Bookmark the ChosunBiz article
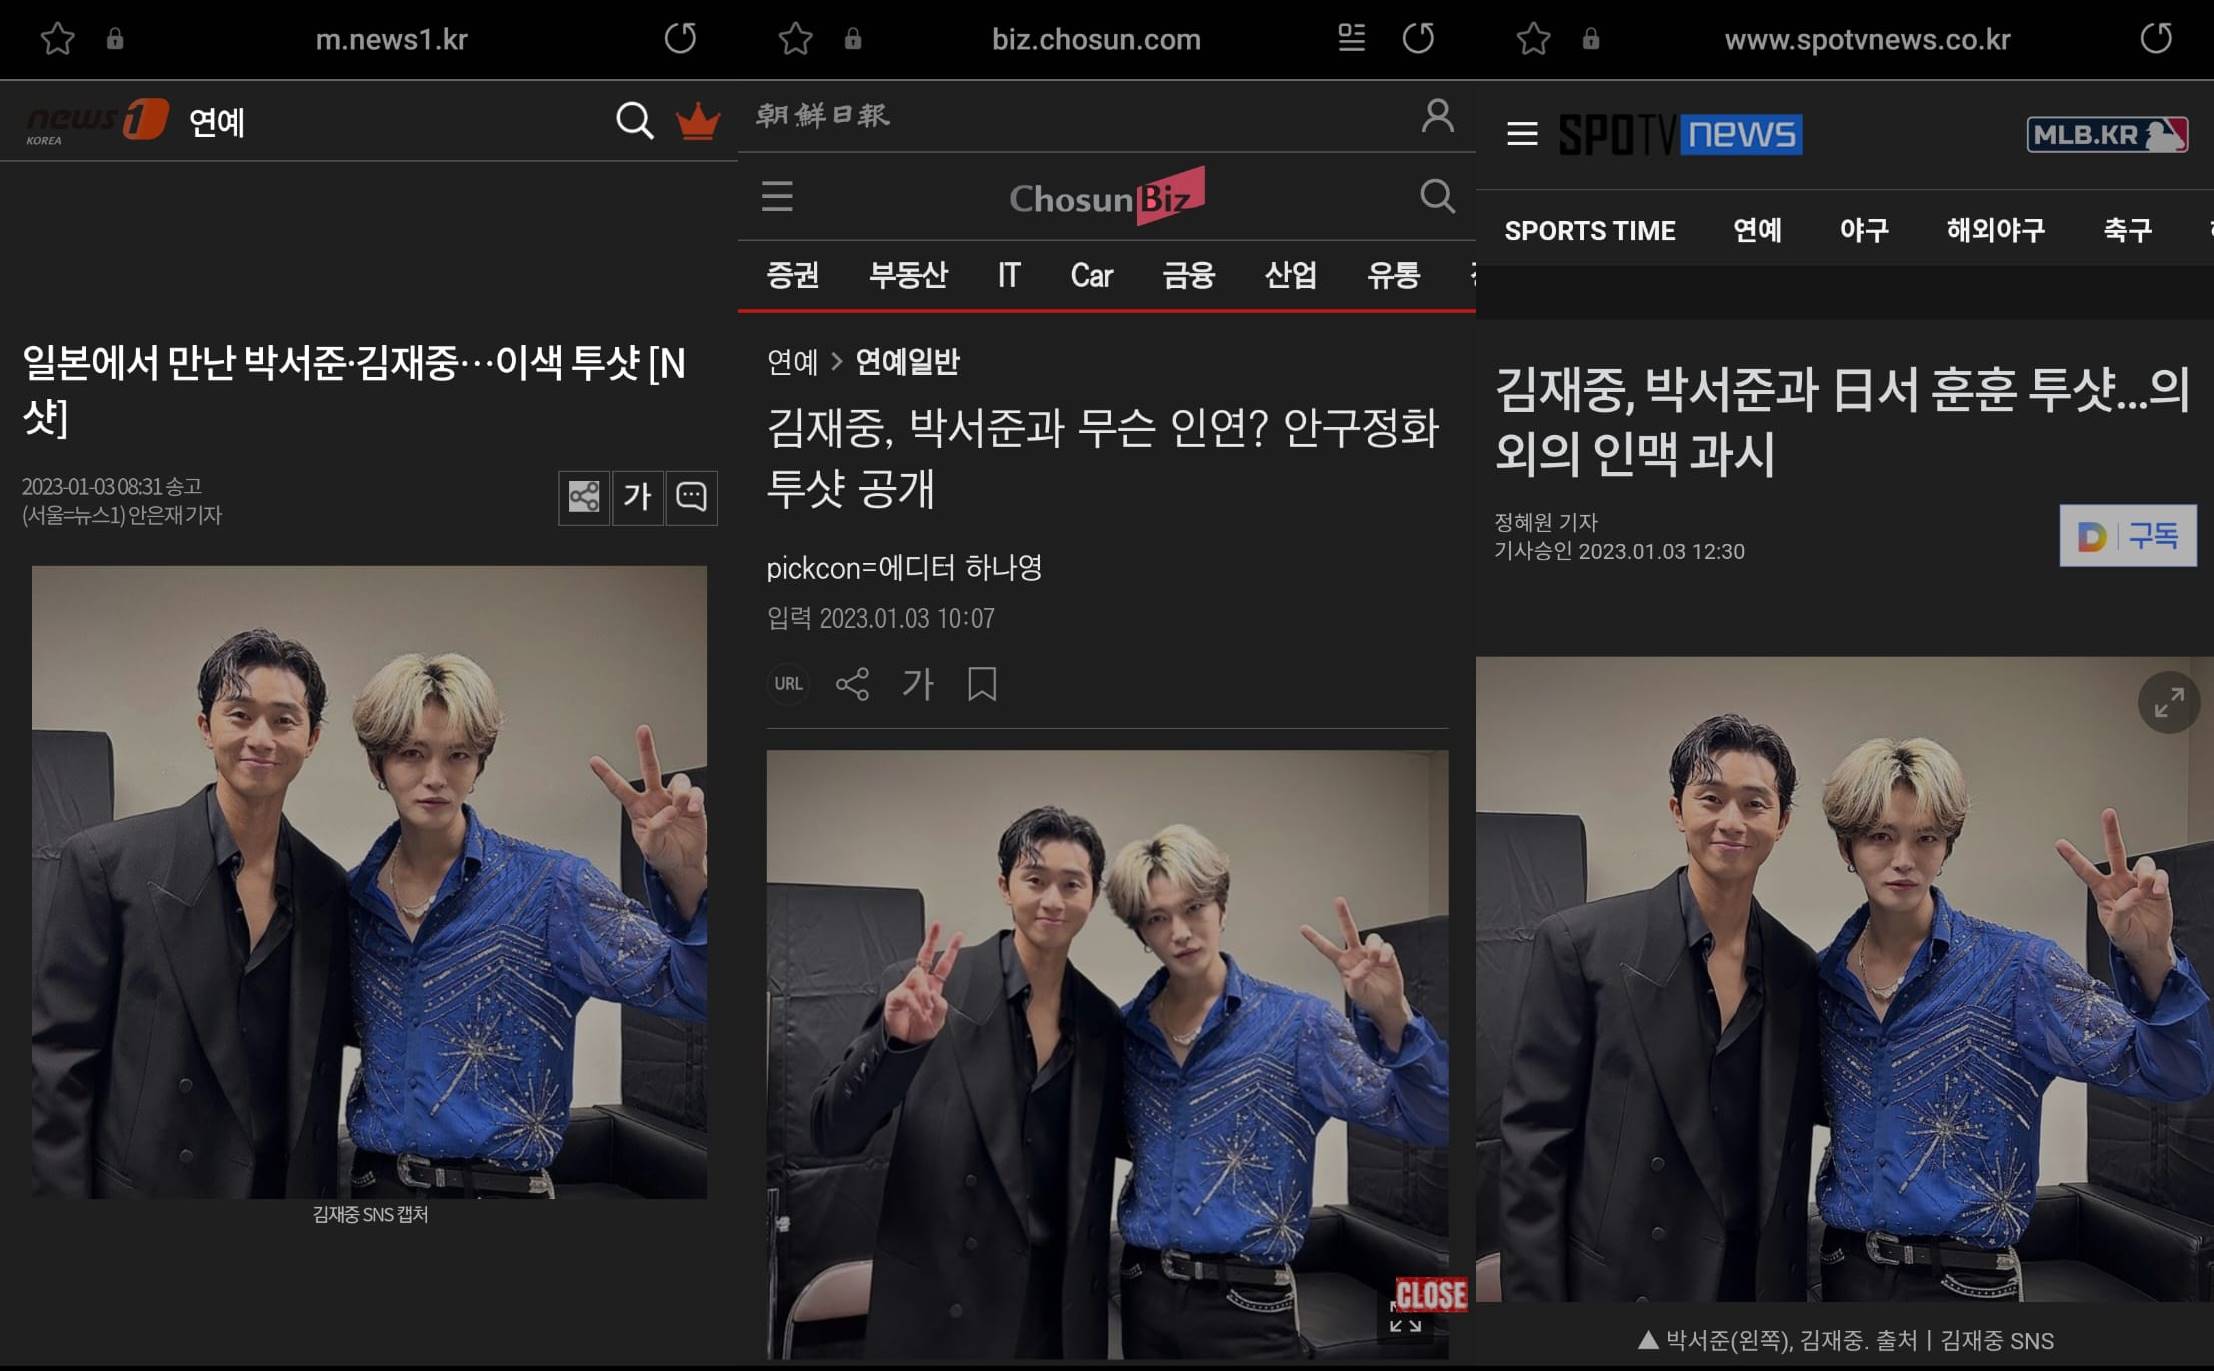 pos(981,684)
